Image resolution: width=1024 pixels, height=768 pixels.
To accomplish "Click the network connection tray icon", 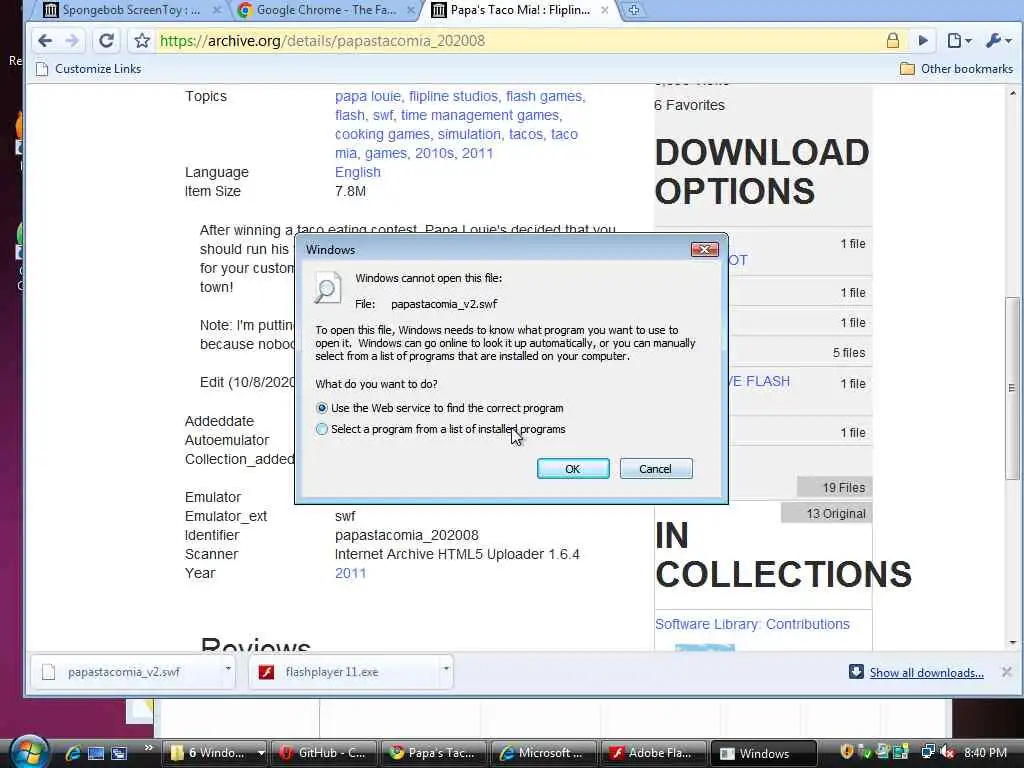I will click(928, 752).
